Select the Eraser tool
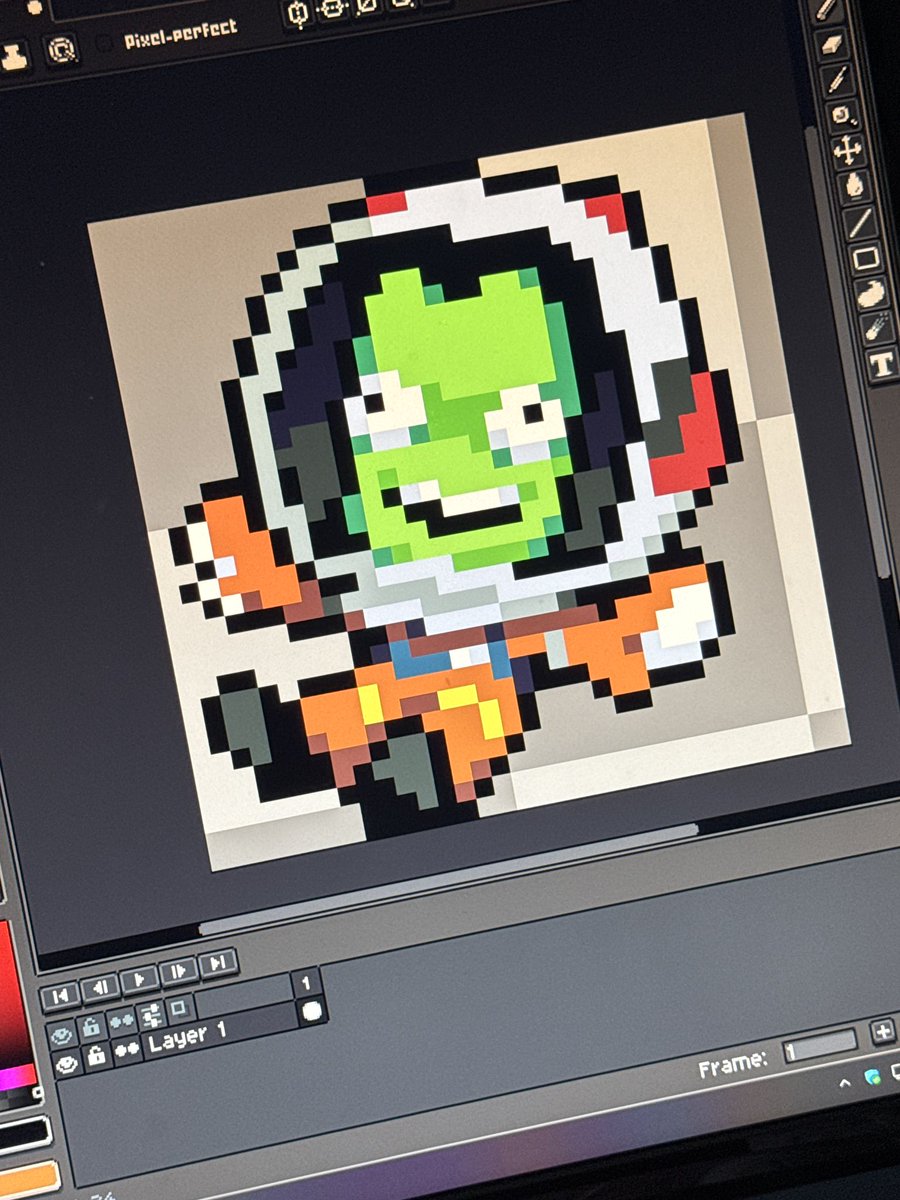Screen dimensions: 900x1200 click(832, 45)
